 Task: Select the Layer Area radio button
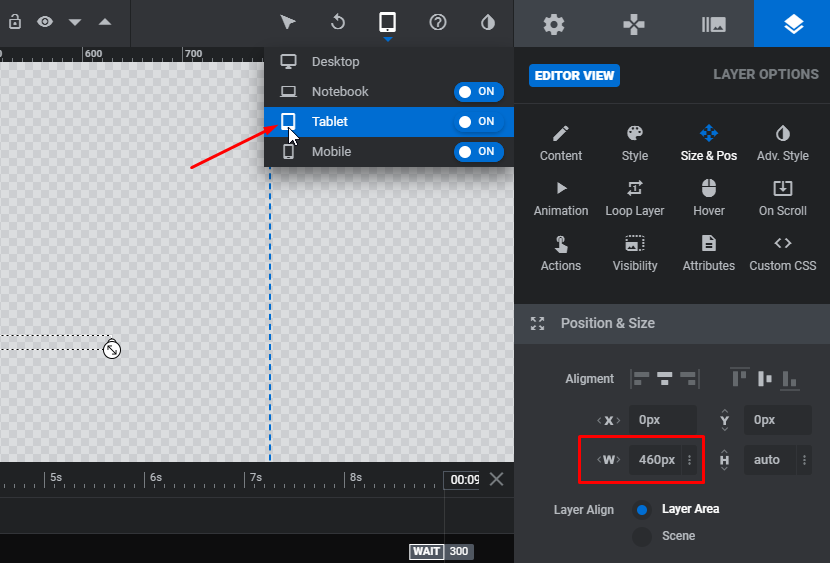642,510
